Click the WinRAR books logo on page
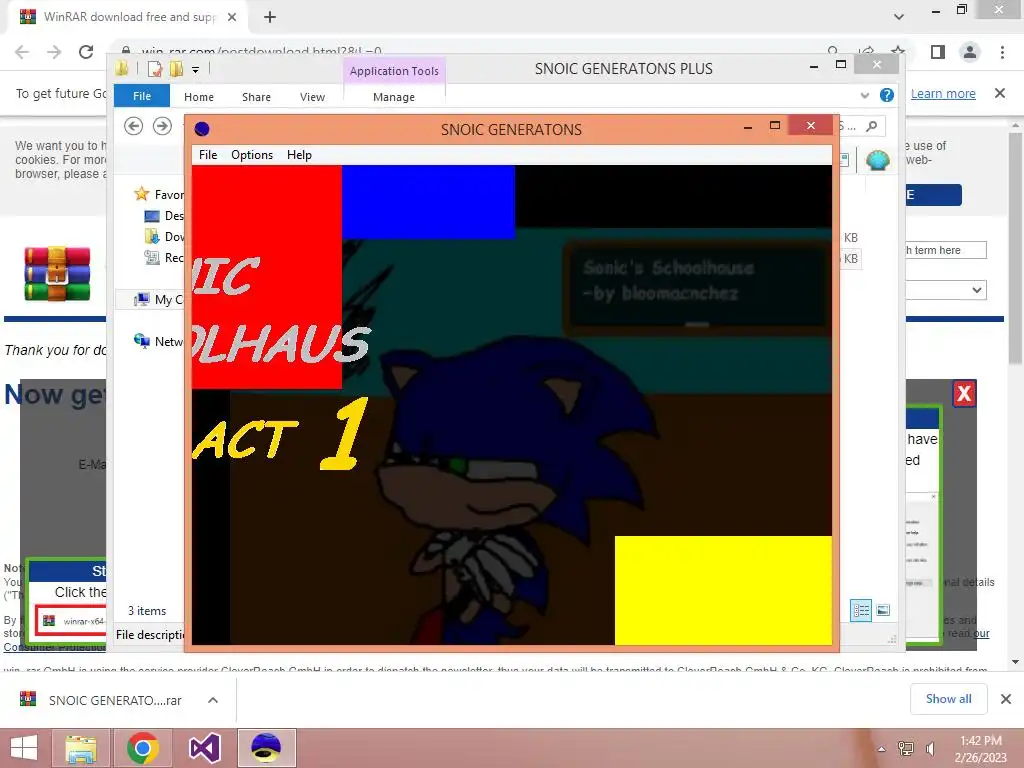Viewport: 1024px width, 768px height. click(57, 273)
